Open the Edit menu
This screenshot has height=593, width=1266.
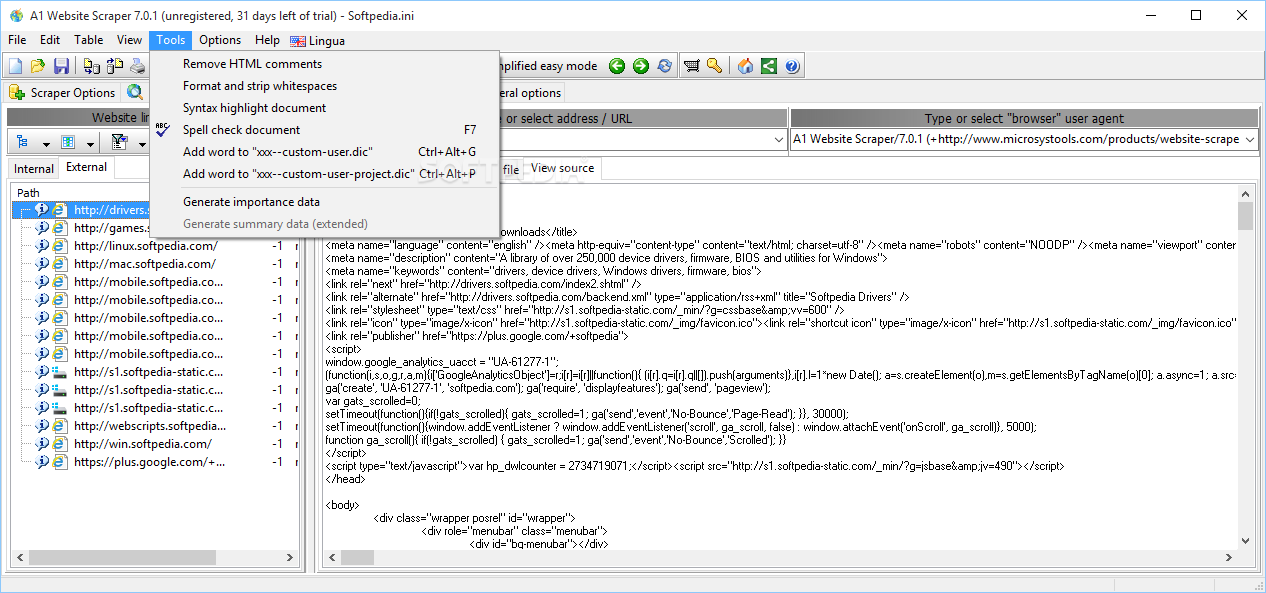[50, 40]
